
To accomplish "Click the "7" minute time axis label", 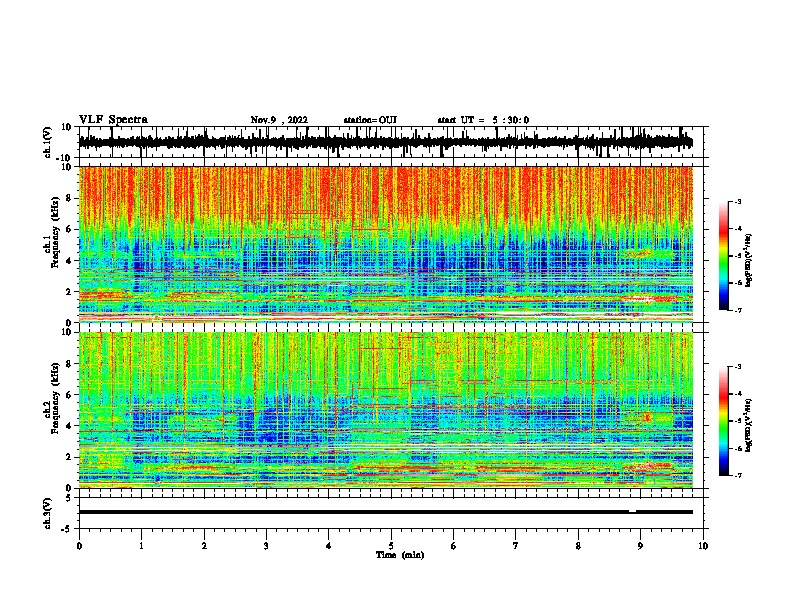I will pos(516,546).
